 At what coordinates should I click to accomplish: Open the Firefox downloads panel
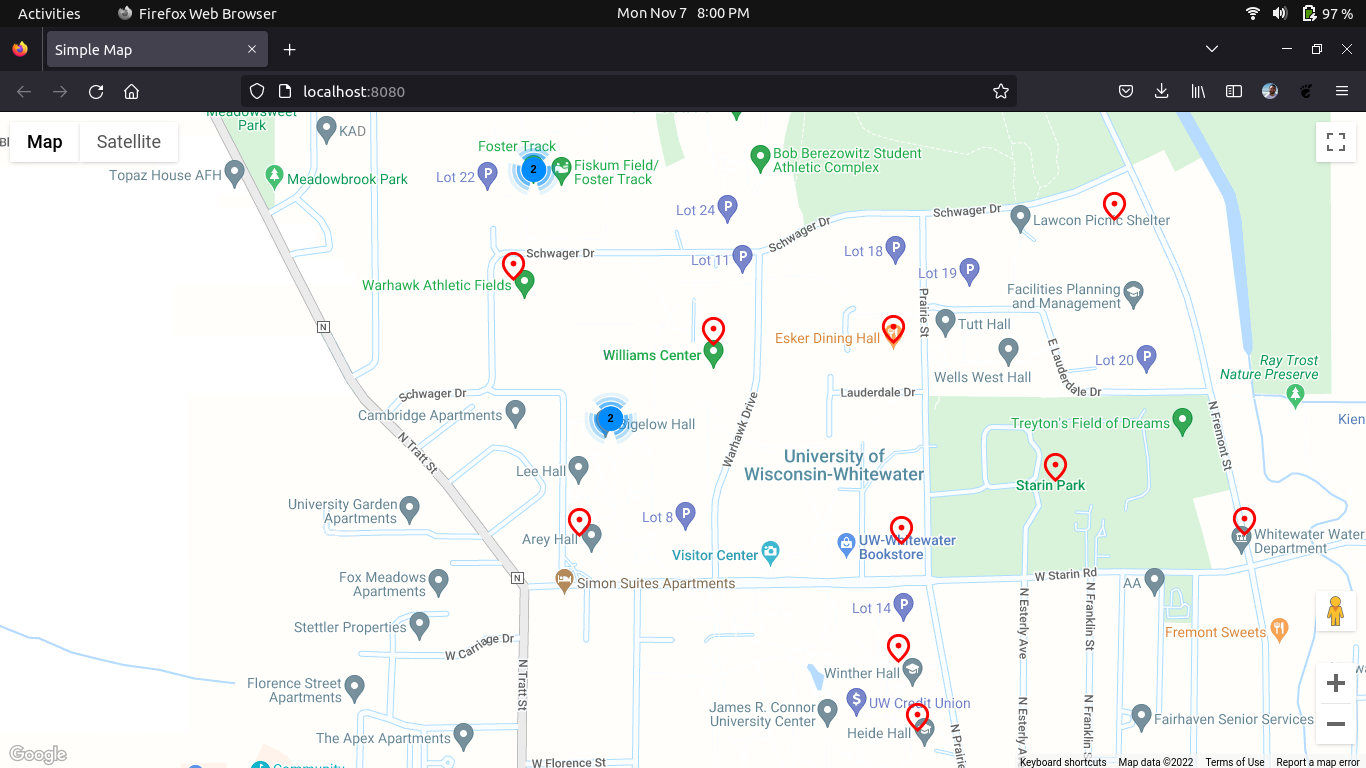(1161, 91)
